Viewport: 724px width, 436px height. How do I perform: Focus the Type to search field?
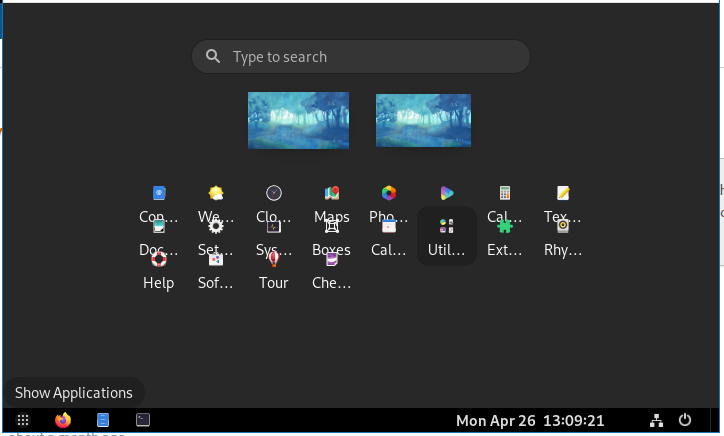pyautogui.click(x=361, y=56)
